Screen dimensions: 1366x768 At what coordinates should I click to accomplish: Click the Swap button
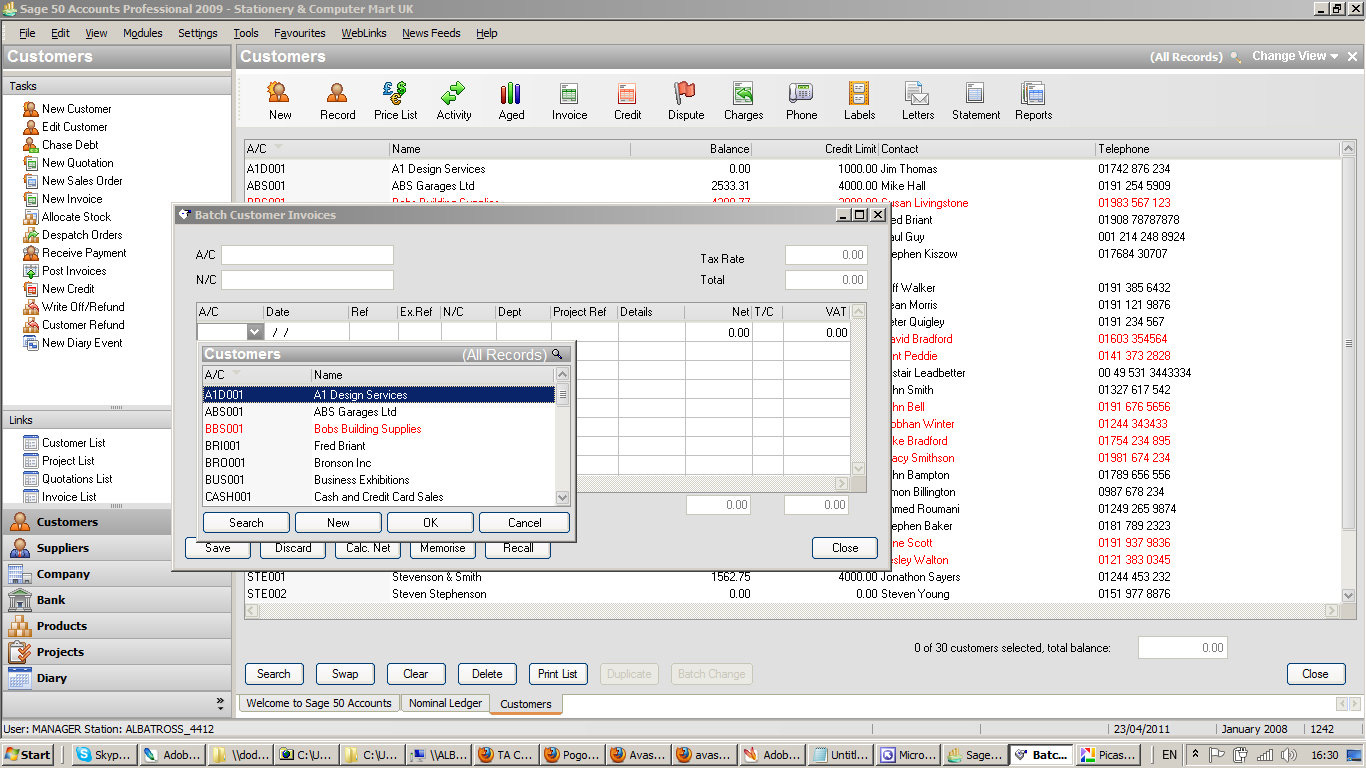[345, 674]
